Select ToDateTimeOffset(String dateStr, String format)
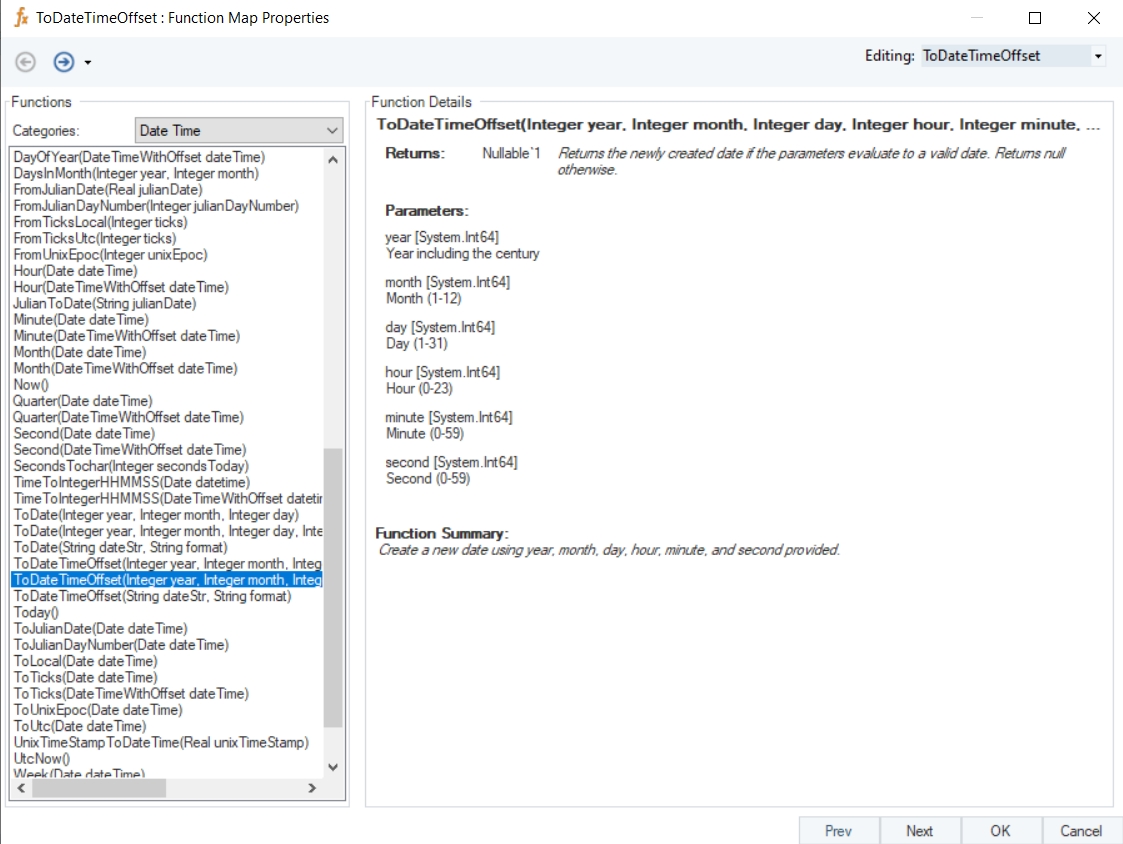The image size is (1123, 844). pyautogui.click(x=152, y=596)
